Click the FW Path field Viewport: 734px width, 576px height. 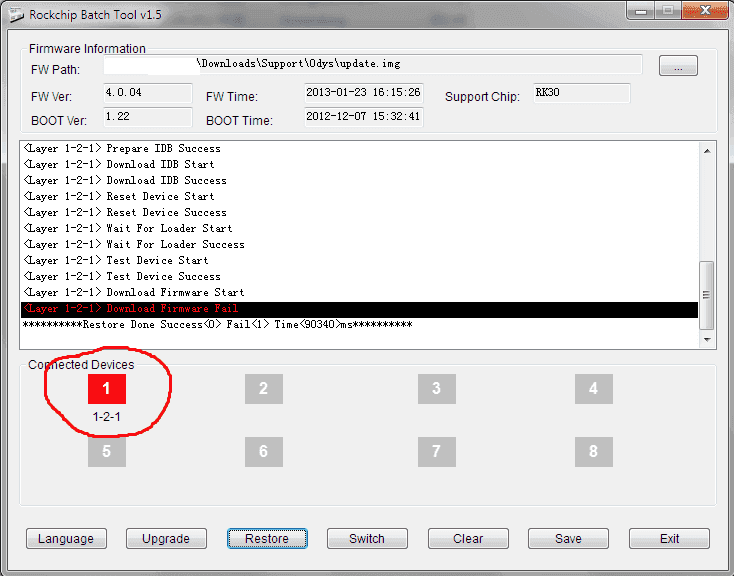tap(373, 64)
